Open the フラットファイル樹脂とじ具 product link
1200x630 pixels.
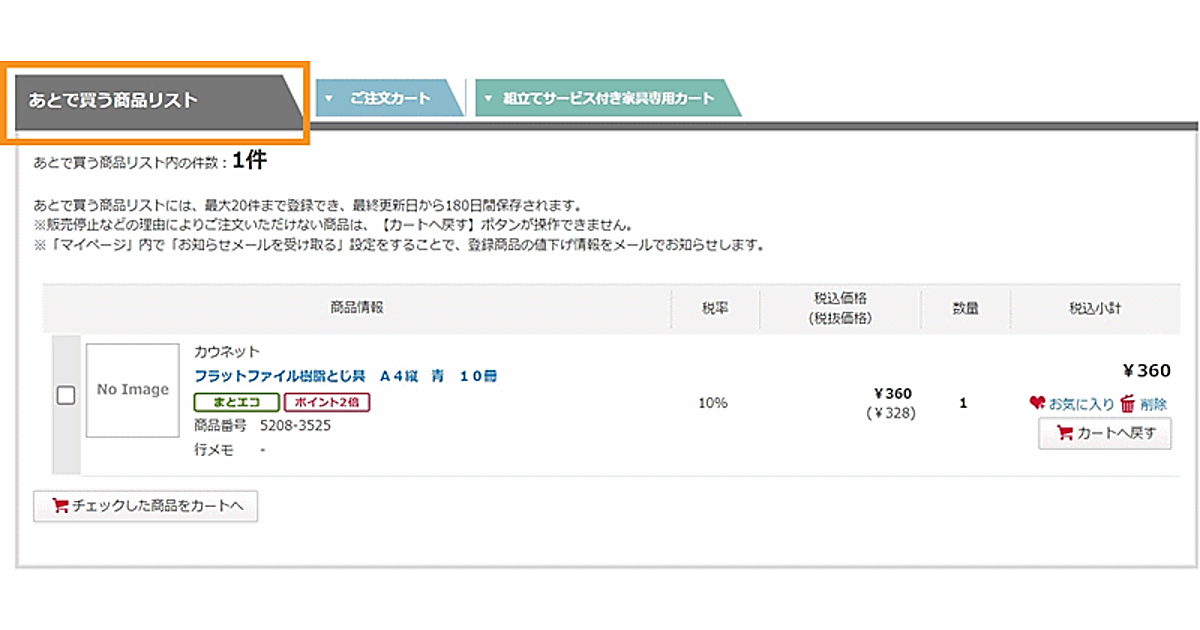(345, 376)
